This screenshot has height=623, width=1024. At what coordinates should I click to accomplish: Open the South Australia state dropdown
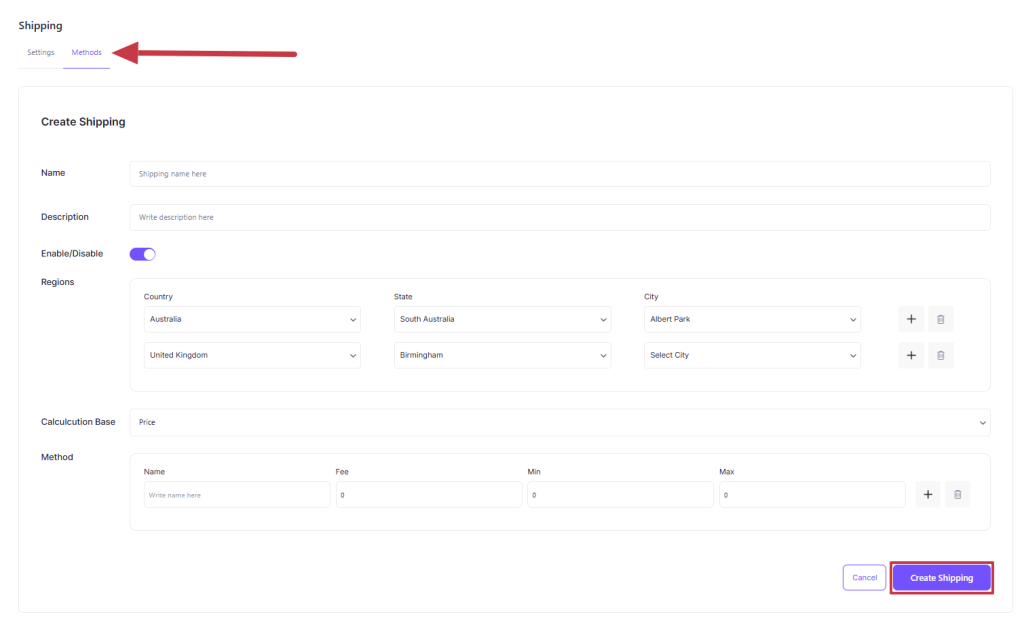502,319
